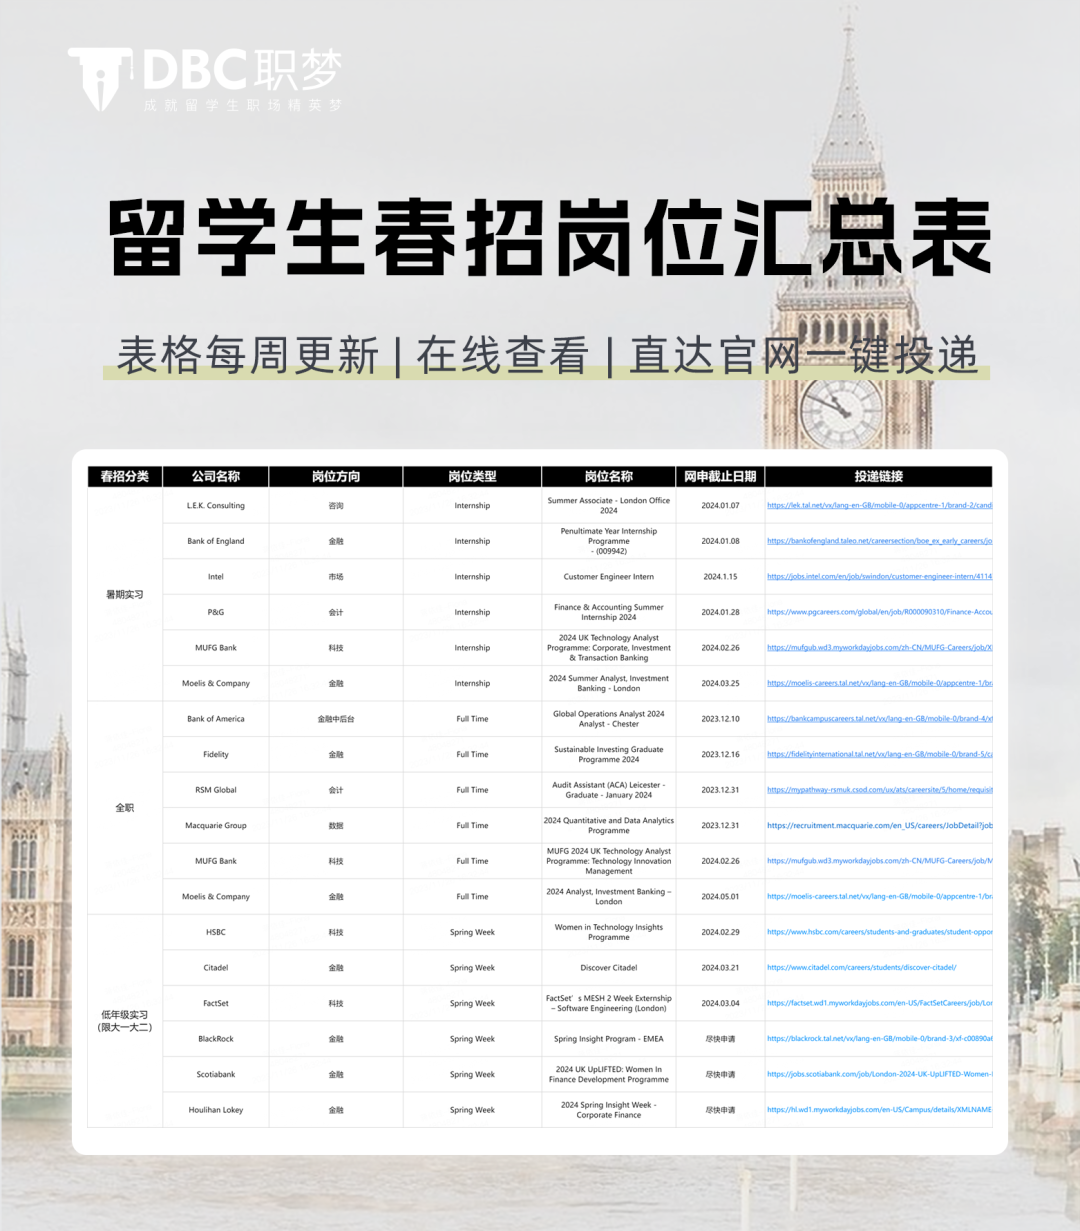Viewport: 1080px width, 1231px height.
Task: Select the 岗位类型 column header
Action: point(472,477)
